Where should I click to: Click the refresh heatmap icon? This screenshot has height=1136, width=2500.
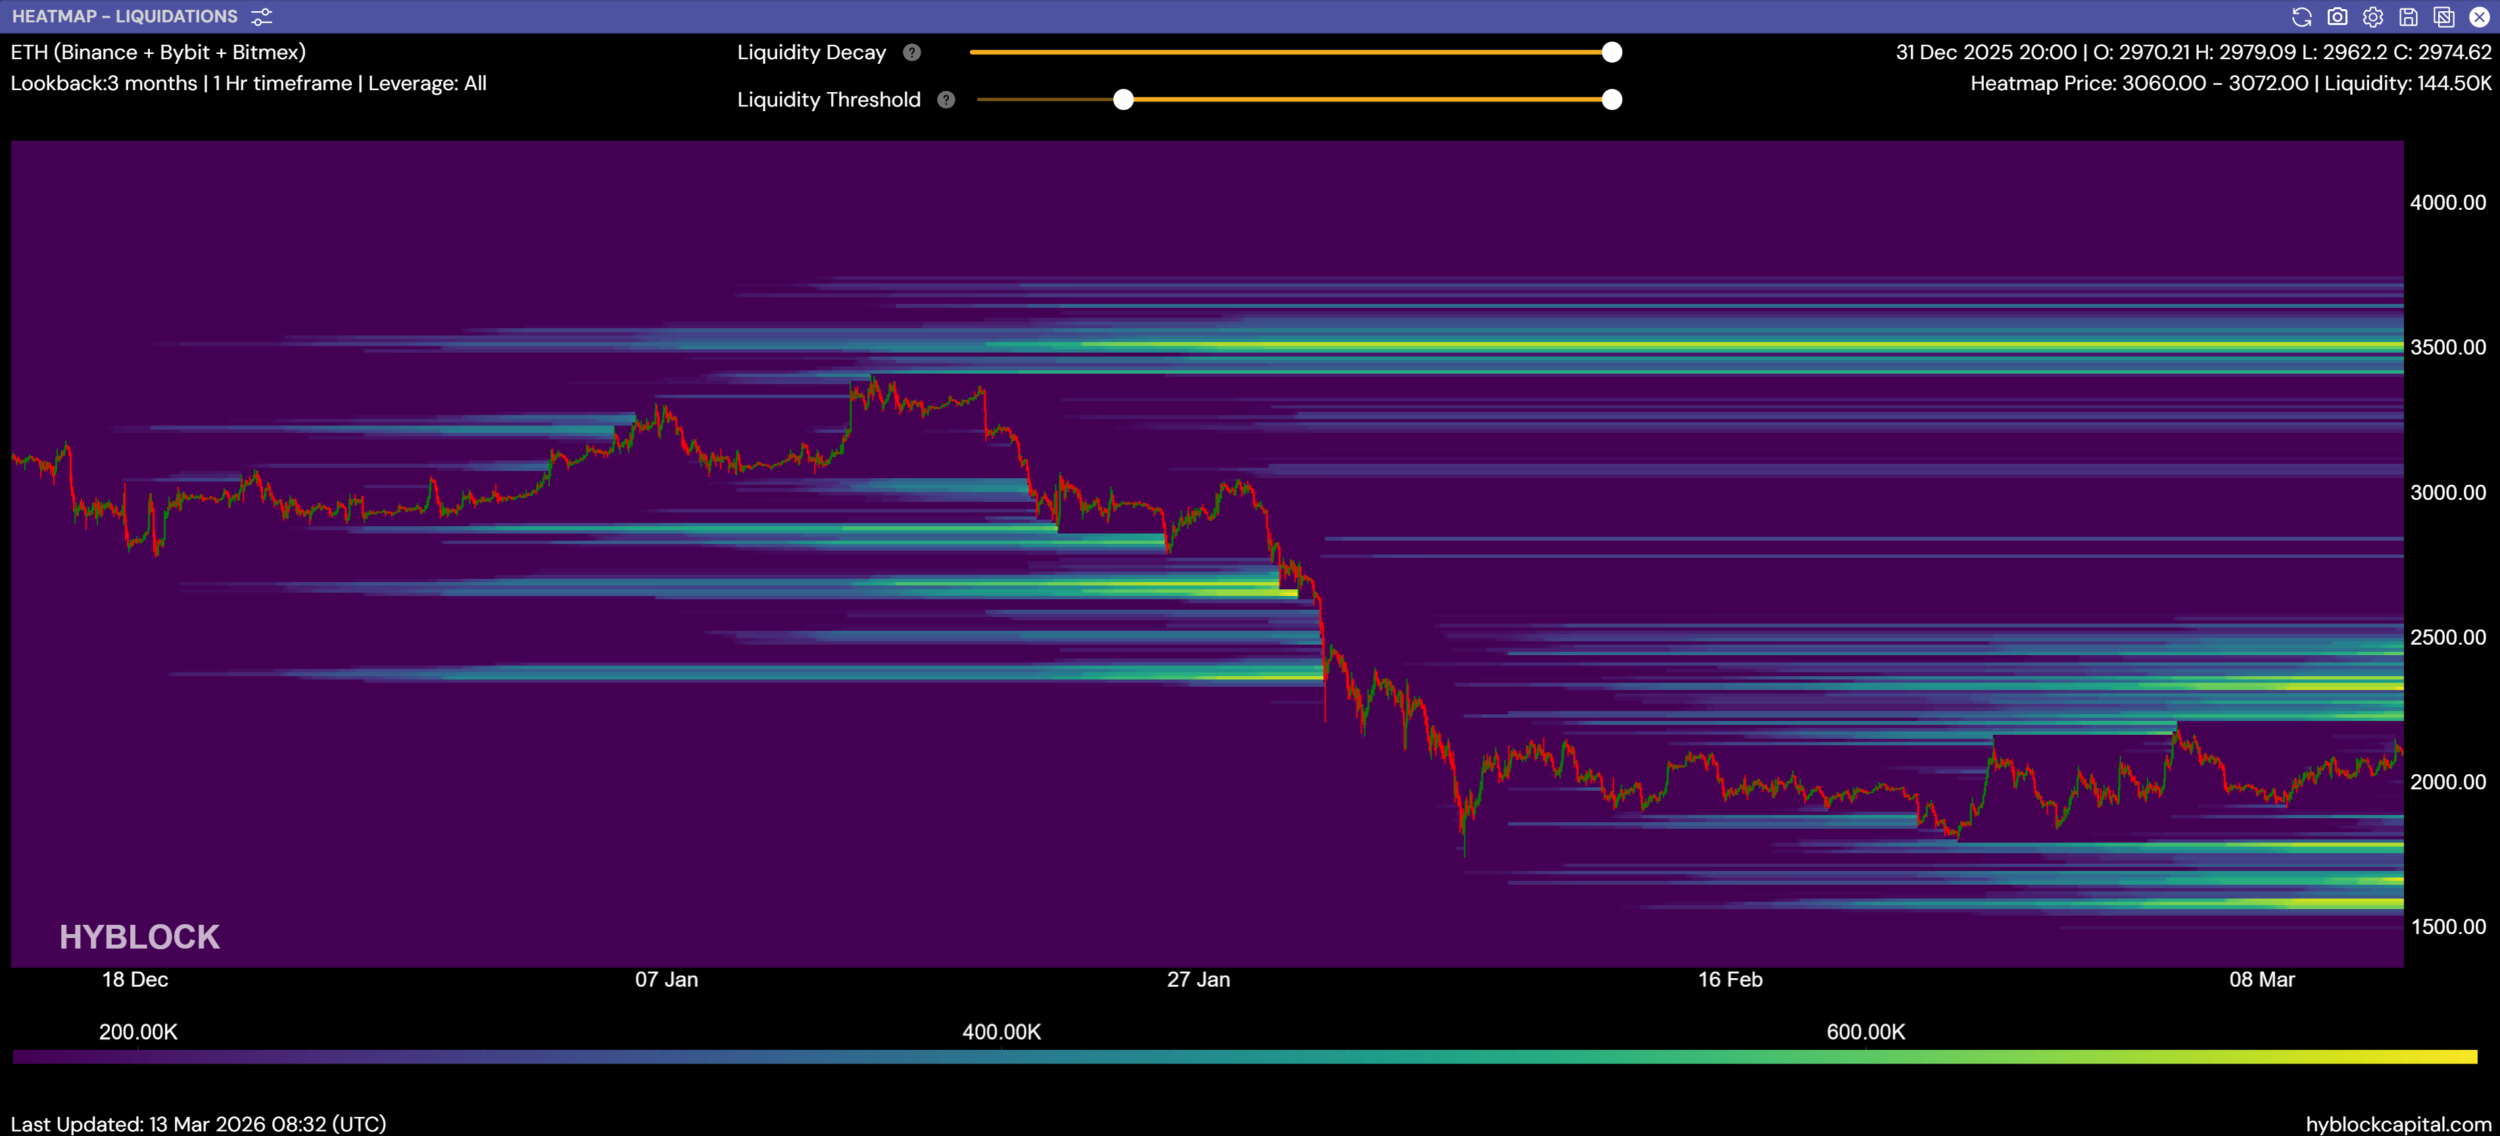click(2301, 17)
